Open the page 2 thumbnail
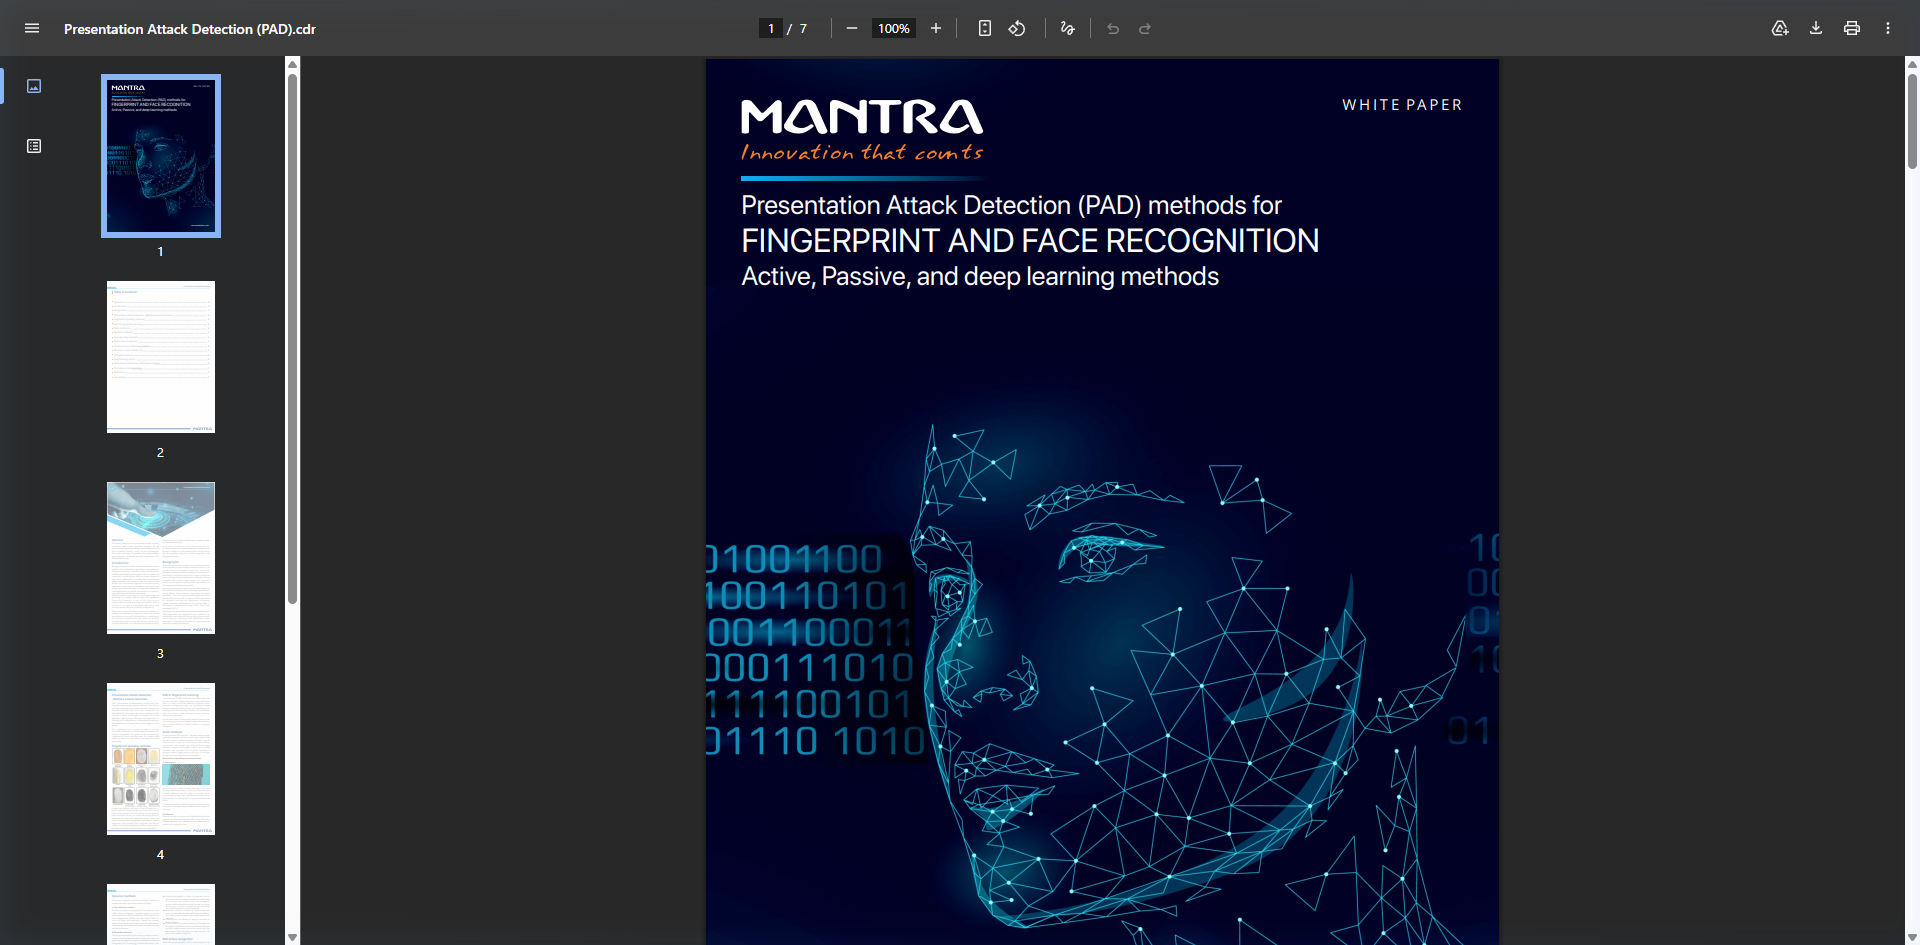Image resolution: width=1920 pixels, height=945 pixels. [x=161, y=357]
